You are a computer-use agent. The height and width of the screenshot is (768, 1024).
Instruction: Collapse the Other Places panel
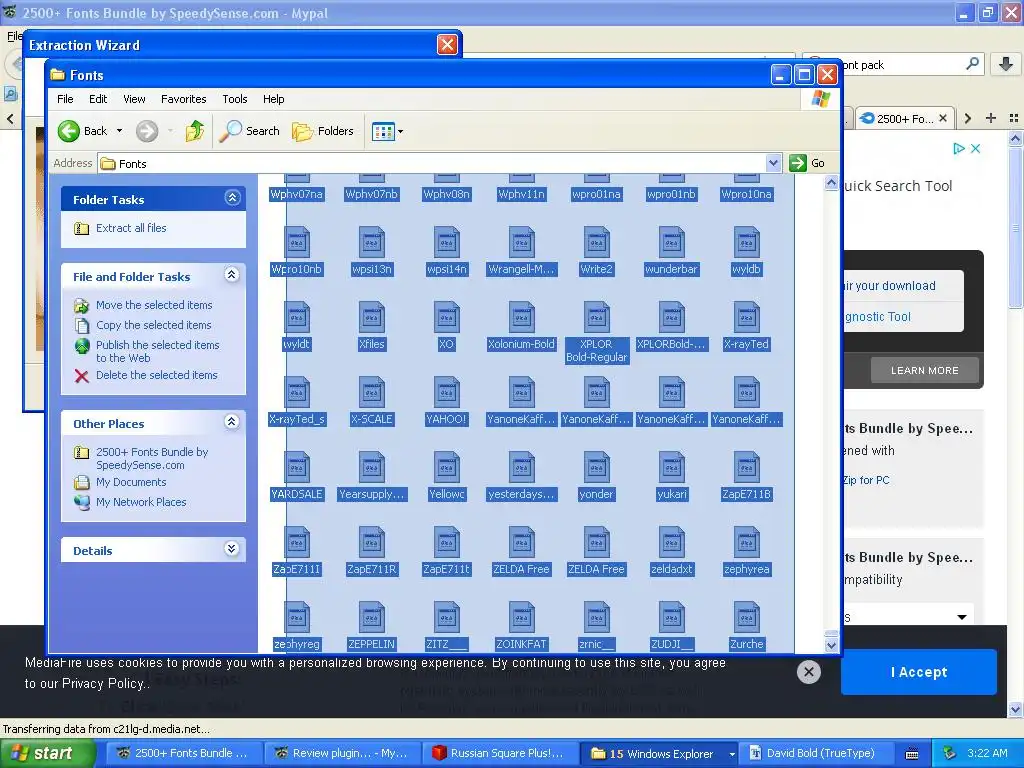tap(232, 422)
